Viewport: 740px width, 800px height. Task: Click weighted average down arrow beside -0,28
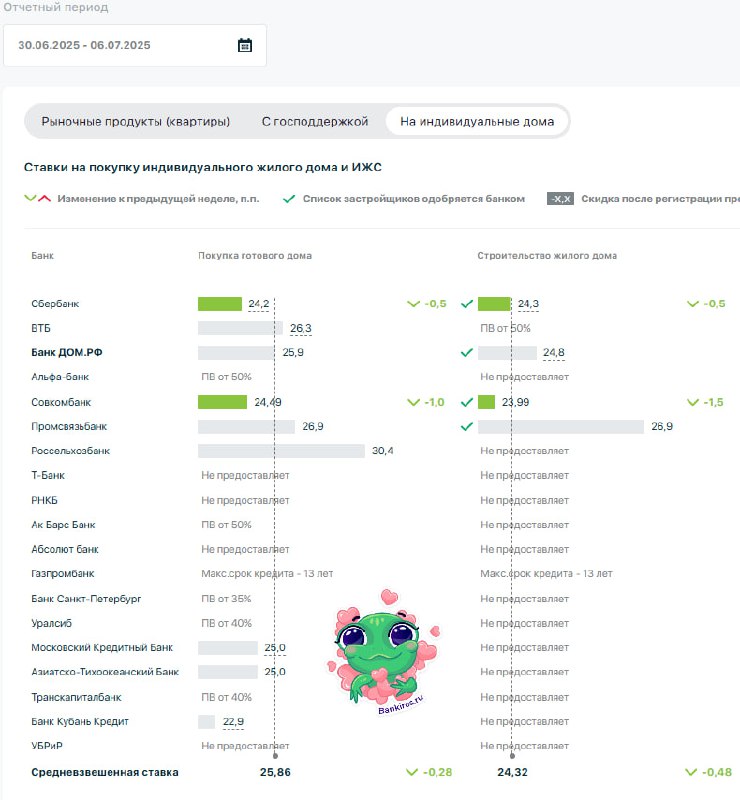click(412, 772)
